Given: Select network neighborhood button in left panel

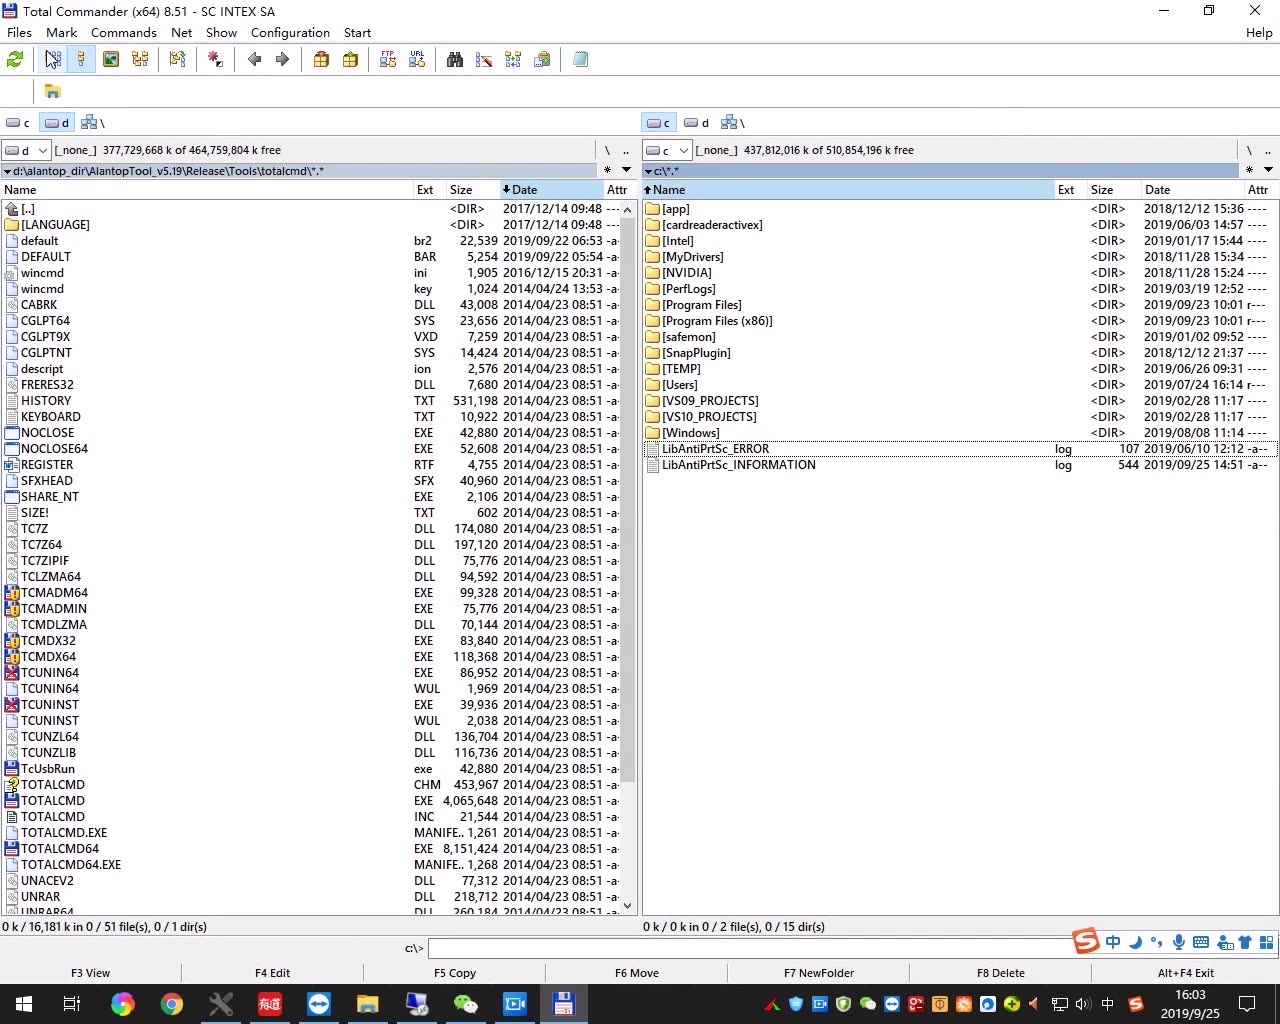Looking at the screenshot, I should click(92, 123).
